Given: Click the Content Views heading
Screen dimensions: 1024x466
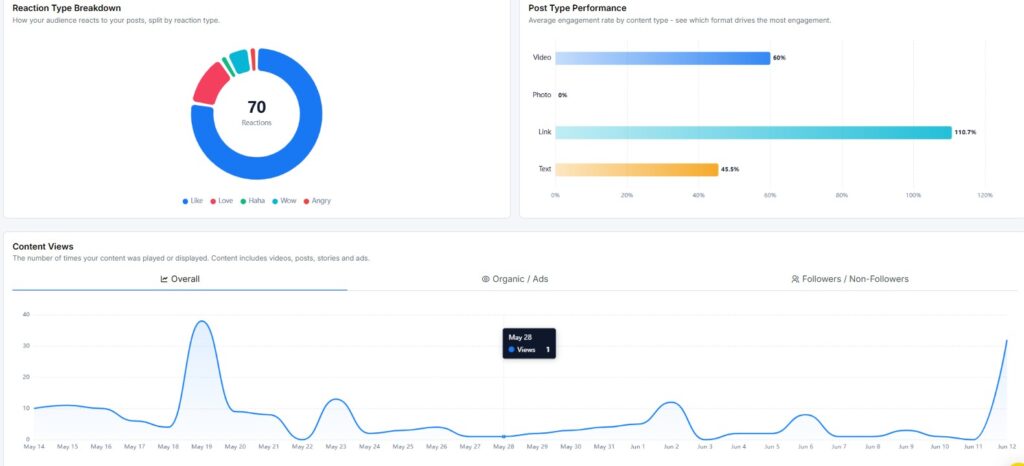Looking at the screenshot, I should 43,247.
